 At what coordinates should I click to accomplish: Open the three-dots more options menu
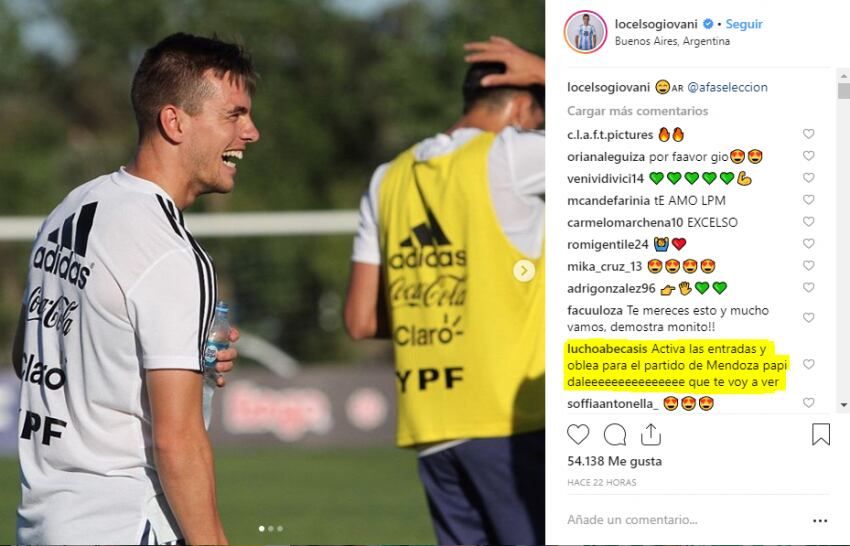[820, 521]
